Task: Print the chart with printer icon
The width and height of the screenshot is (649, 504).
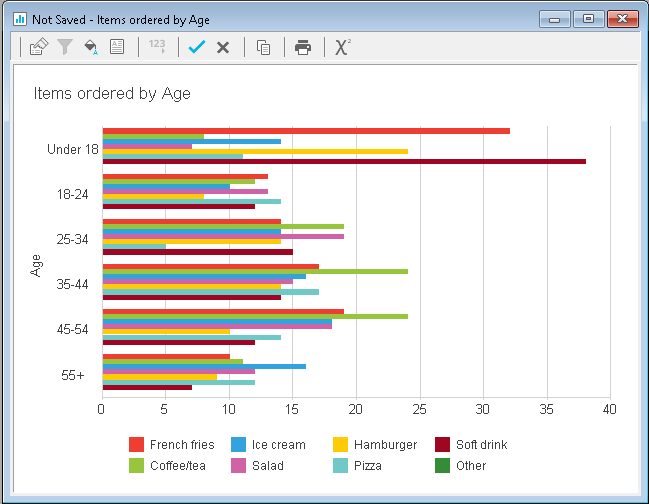Action: click(303, 47)
